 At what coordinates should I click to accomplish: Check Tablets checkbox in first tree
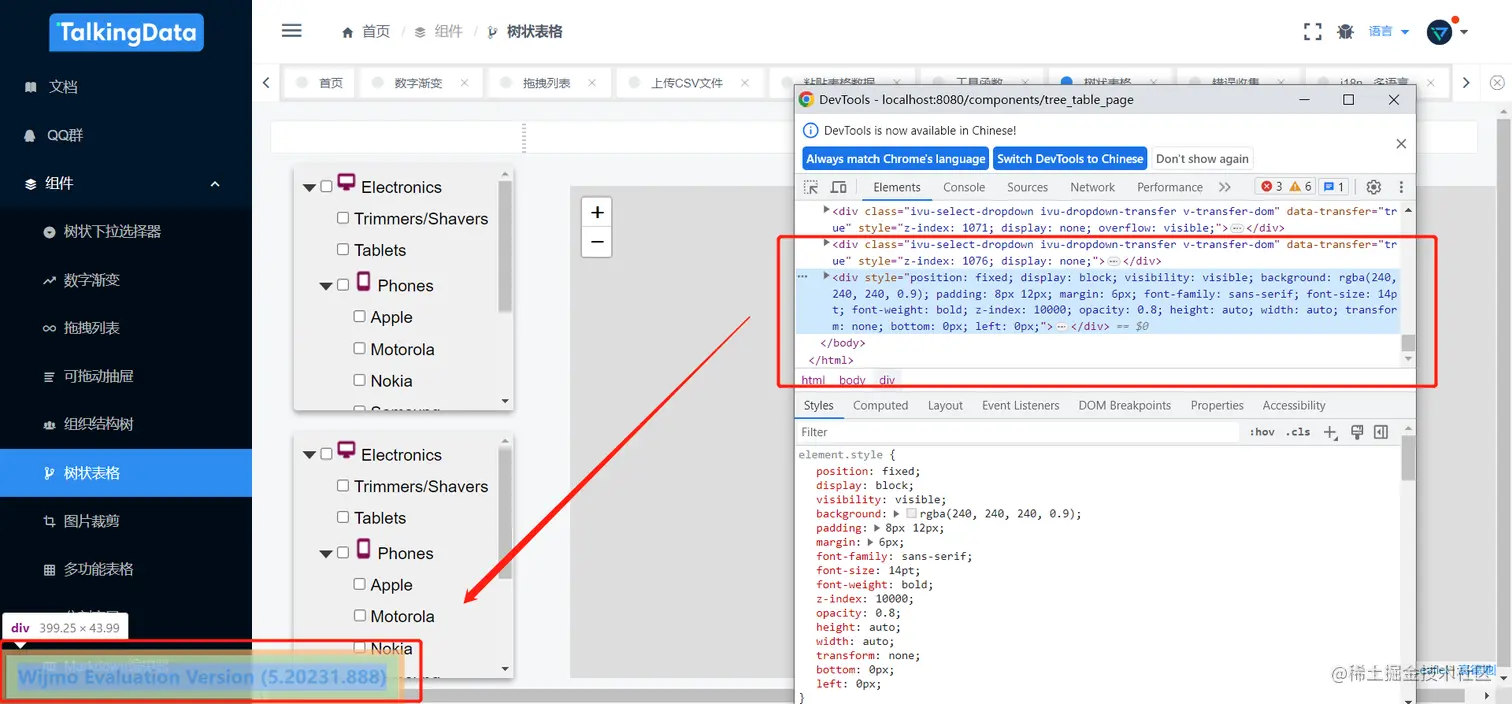pyautogui.click(x=343, y=250)
